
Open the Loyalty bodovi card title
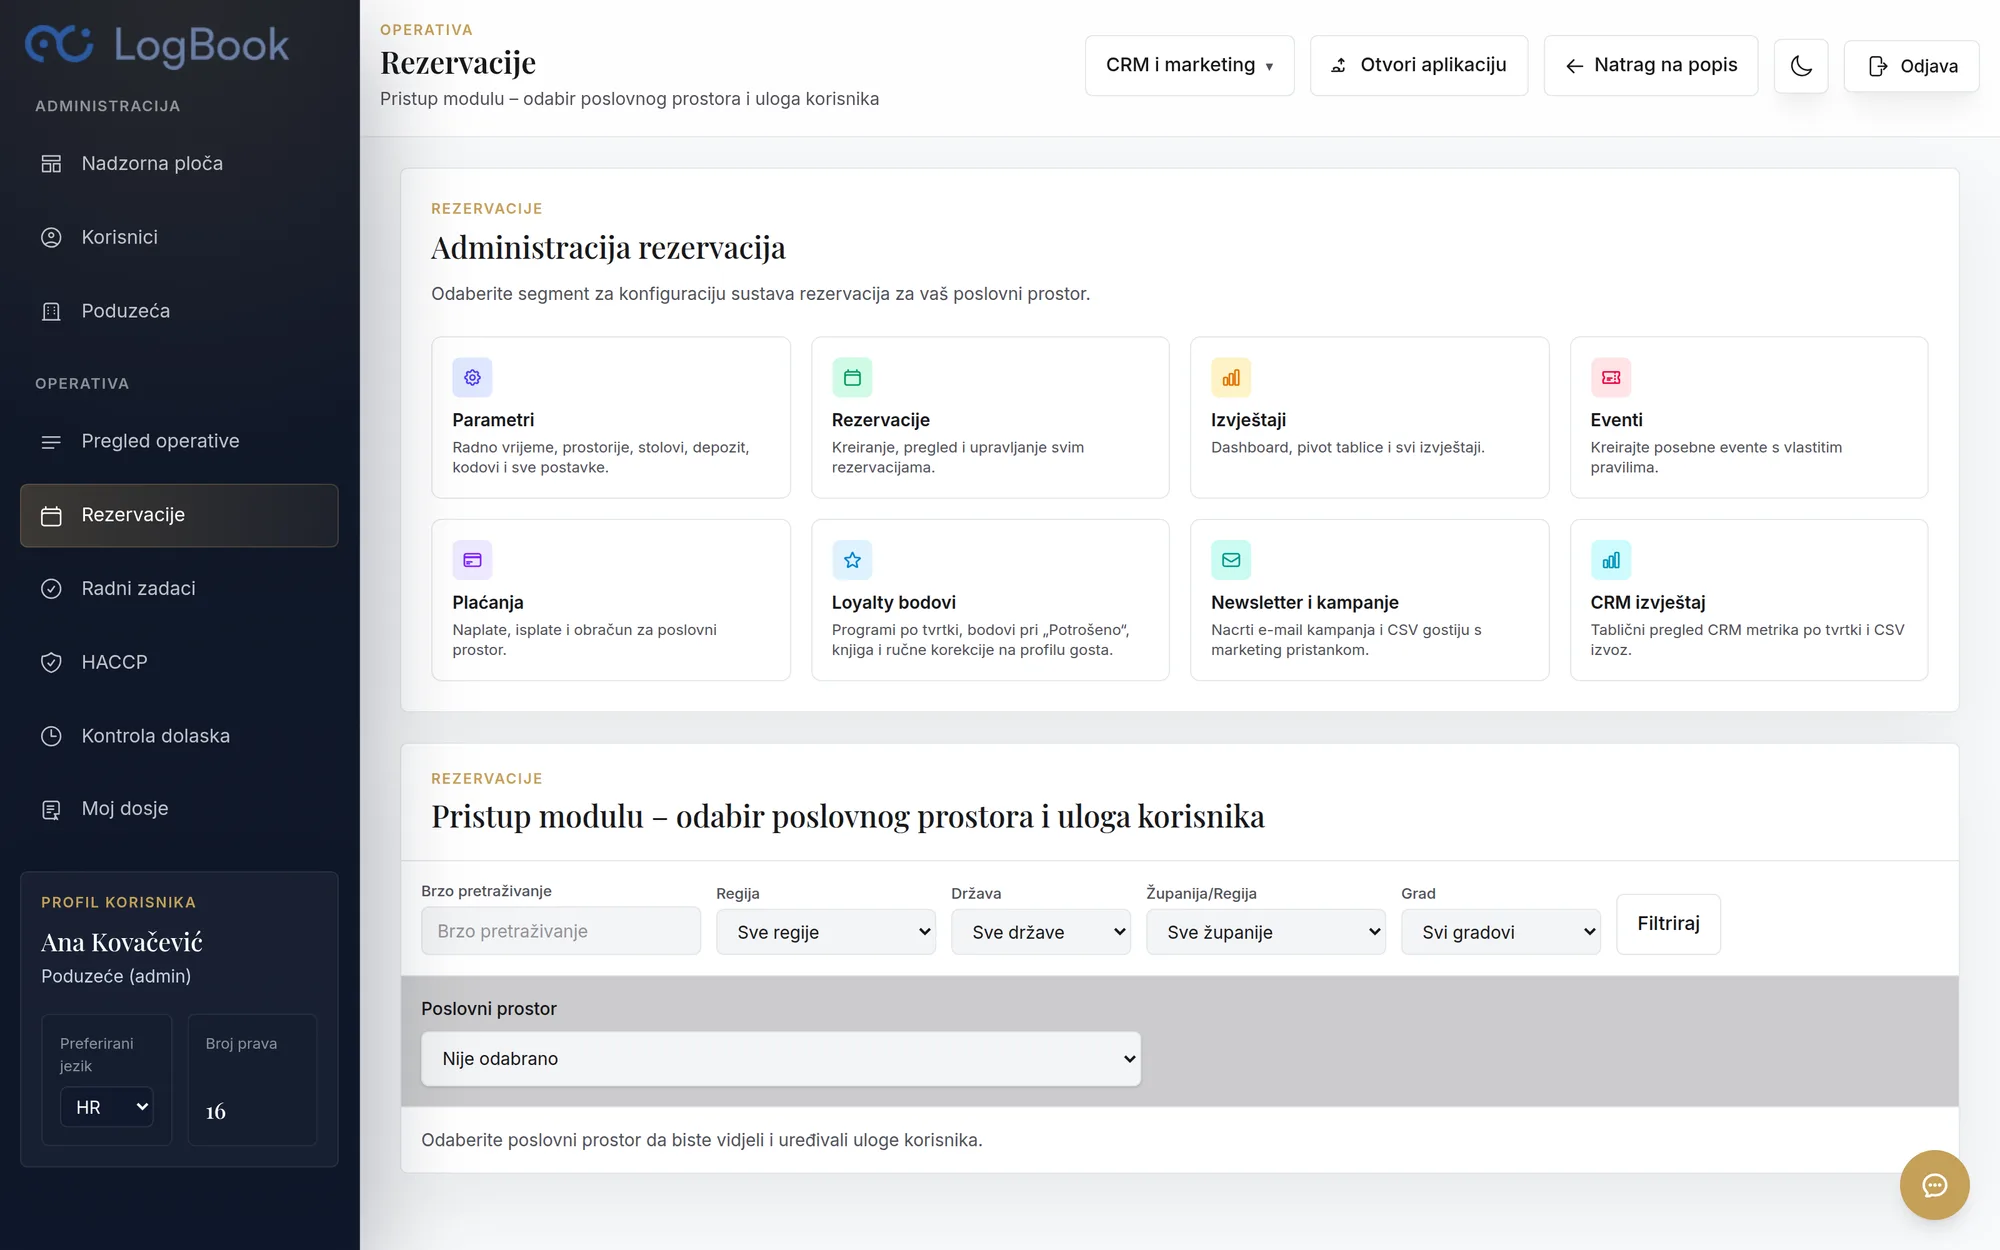(x=894, y=602)
